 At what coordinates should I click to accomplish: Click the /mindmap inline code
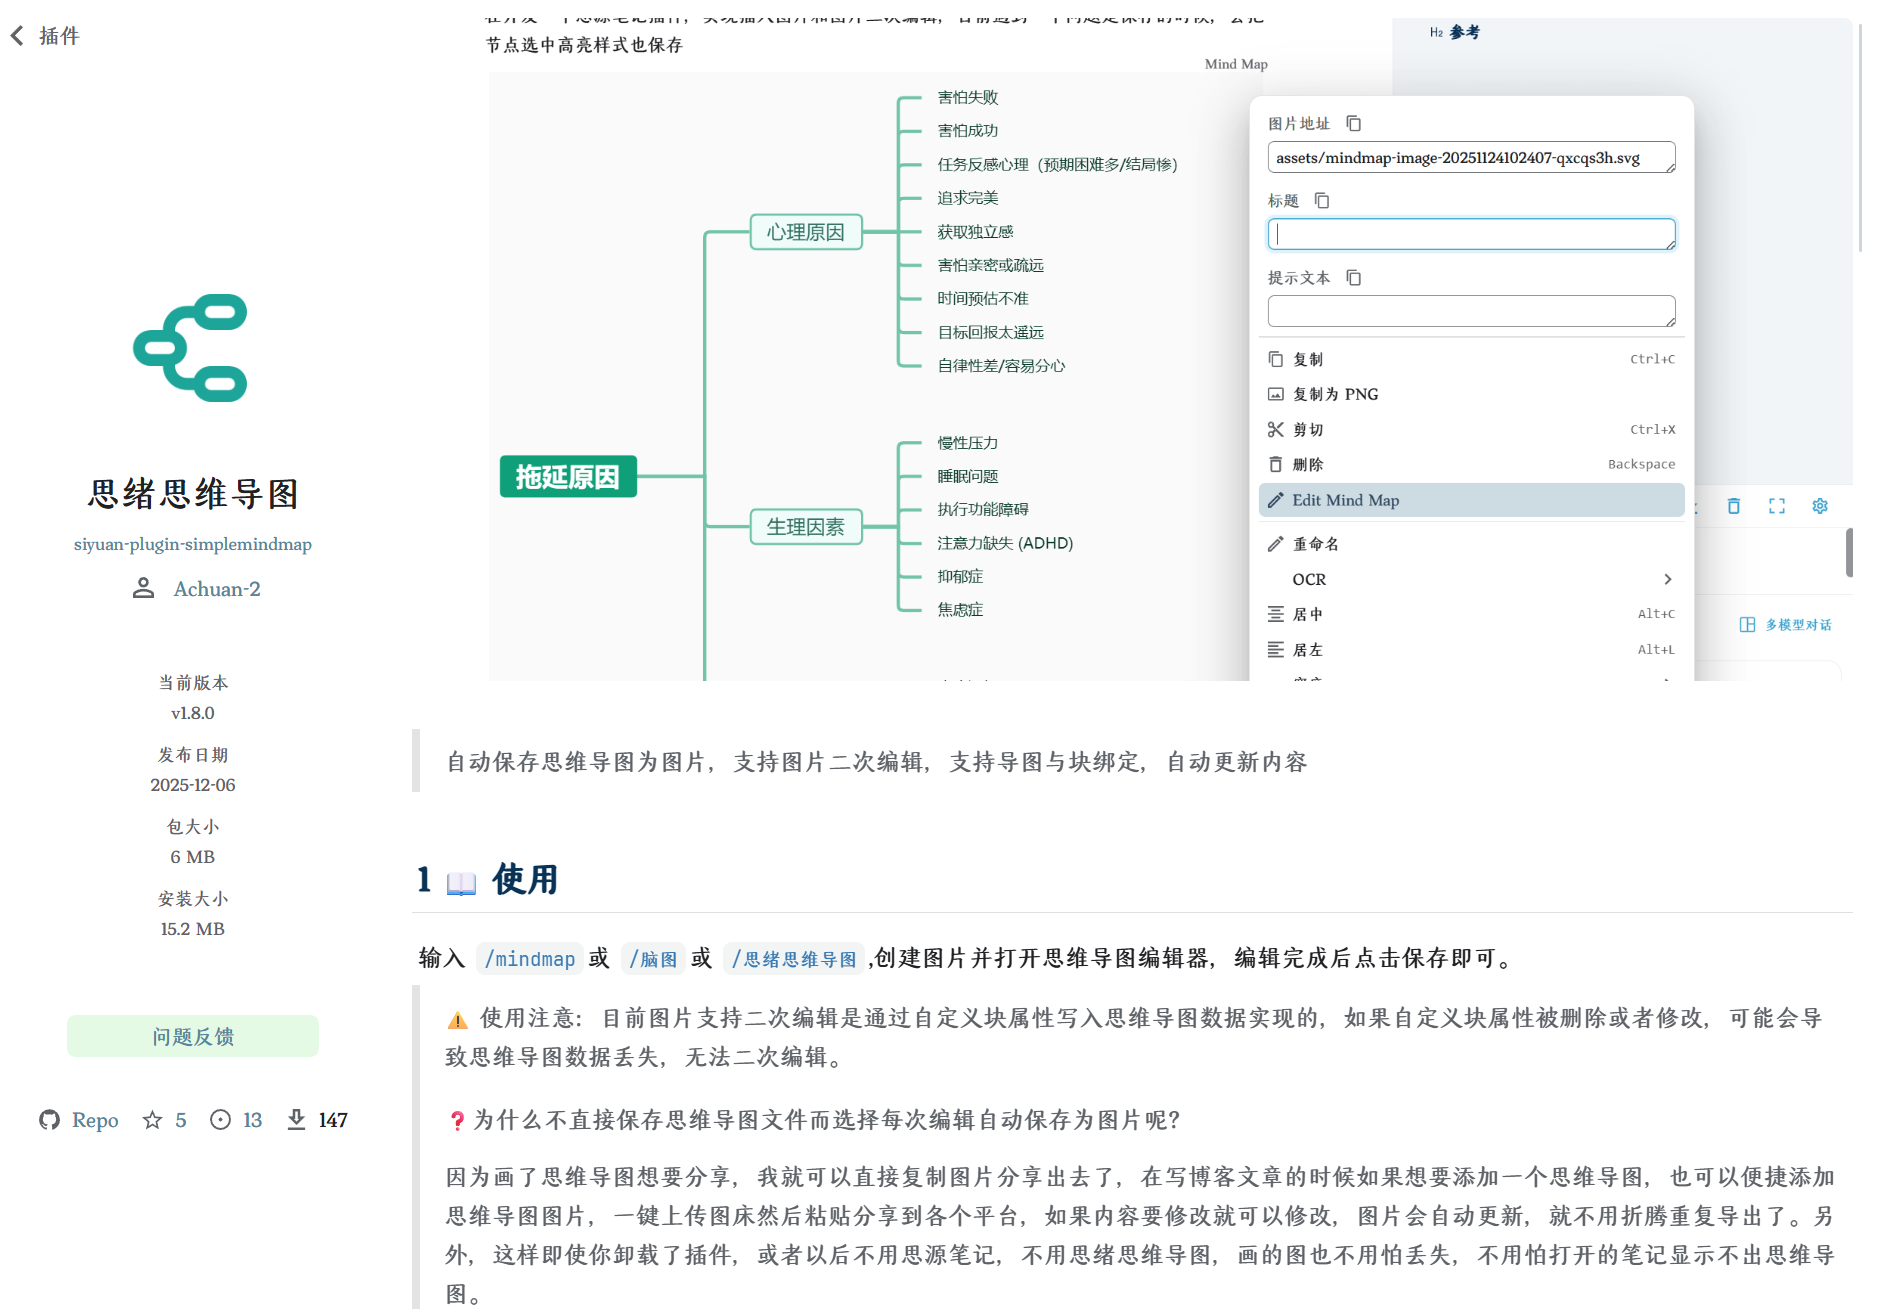[530, 959]
